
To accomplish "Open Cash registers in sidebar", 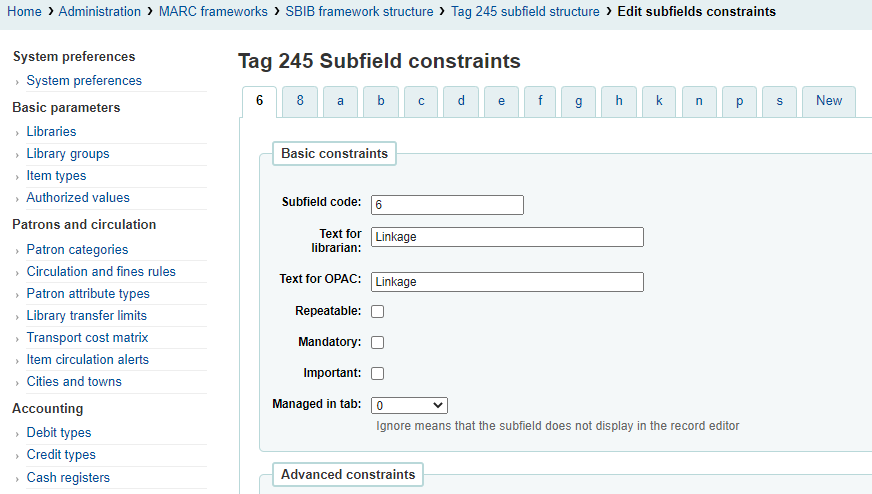I will [68, 478].
